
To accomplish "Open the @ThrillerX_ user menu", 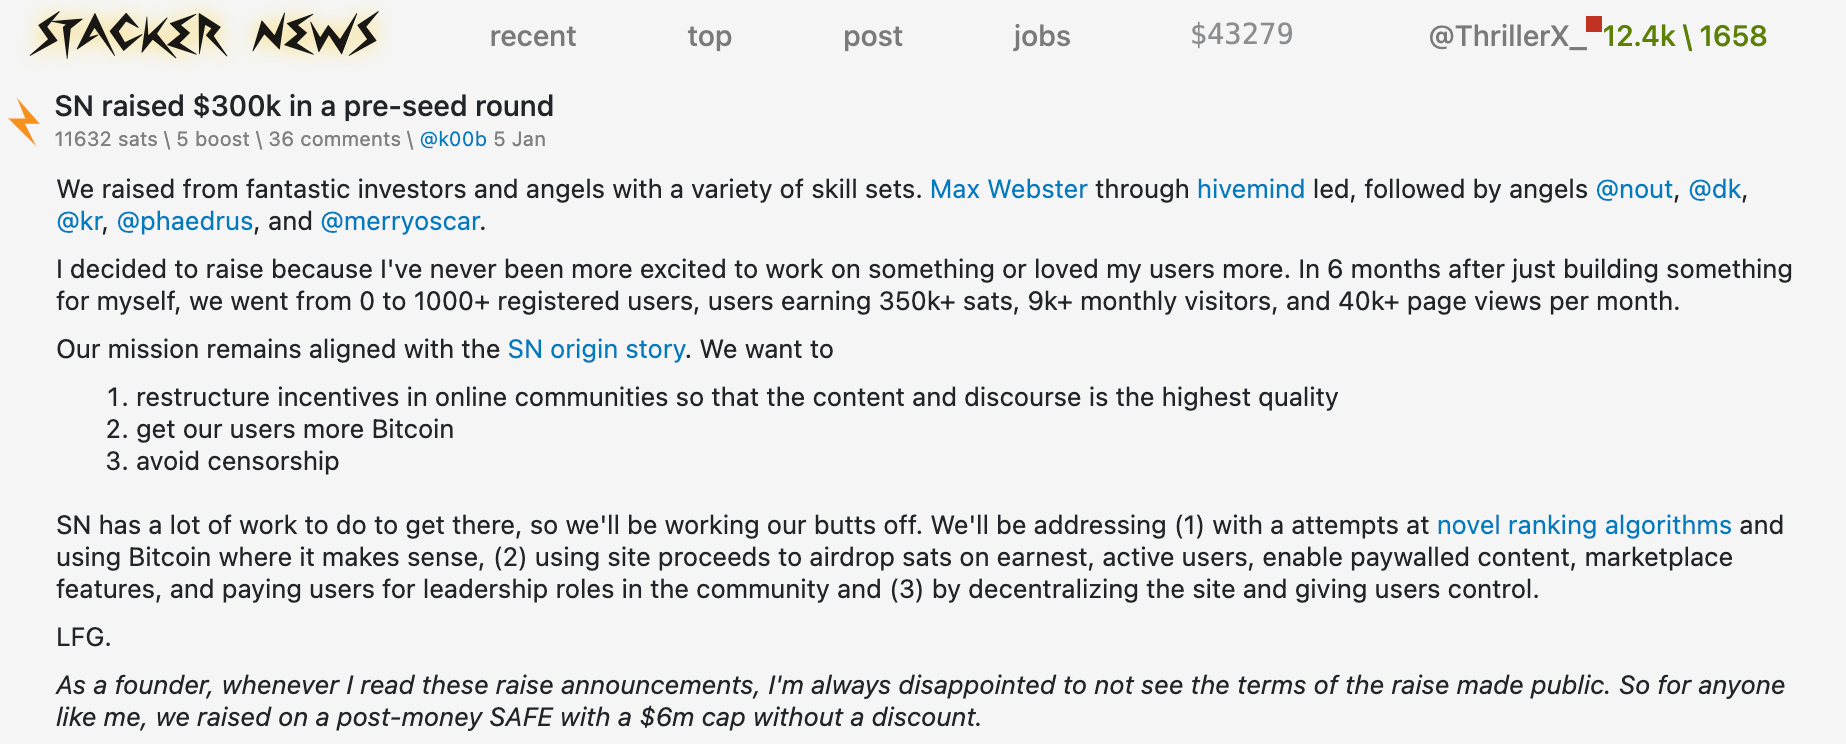I will [x=1507, y=36].
